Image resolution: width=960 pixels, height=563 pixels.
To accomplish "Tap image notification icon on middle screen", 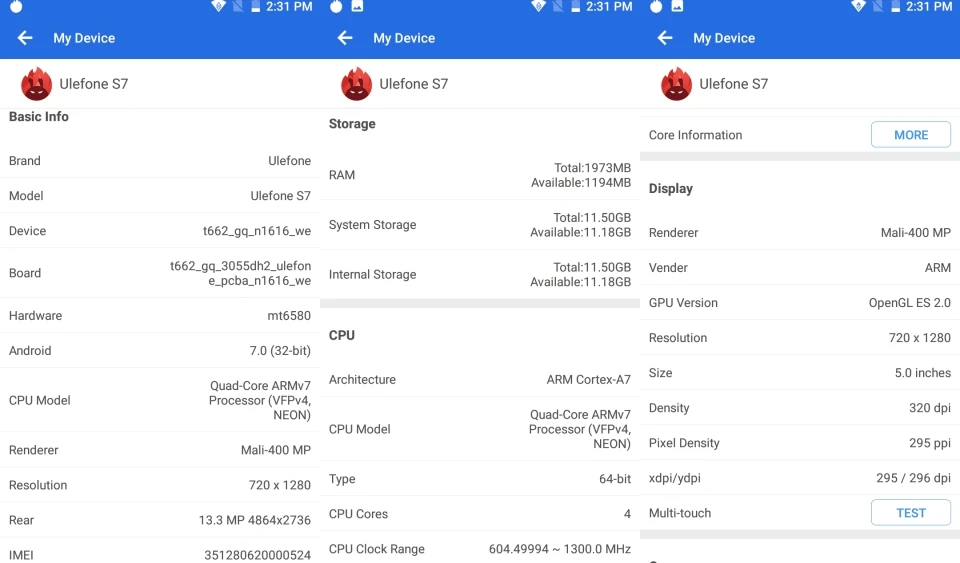I will click(x=357, y=6).
